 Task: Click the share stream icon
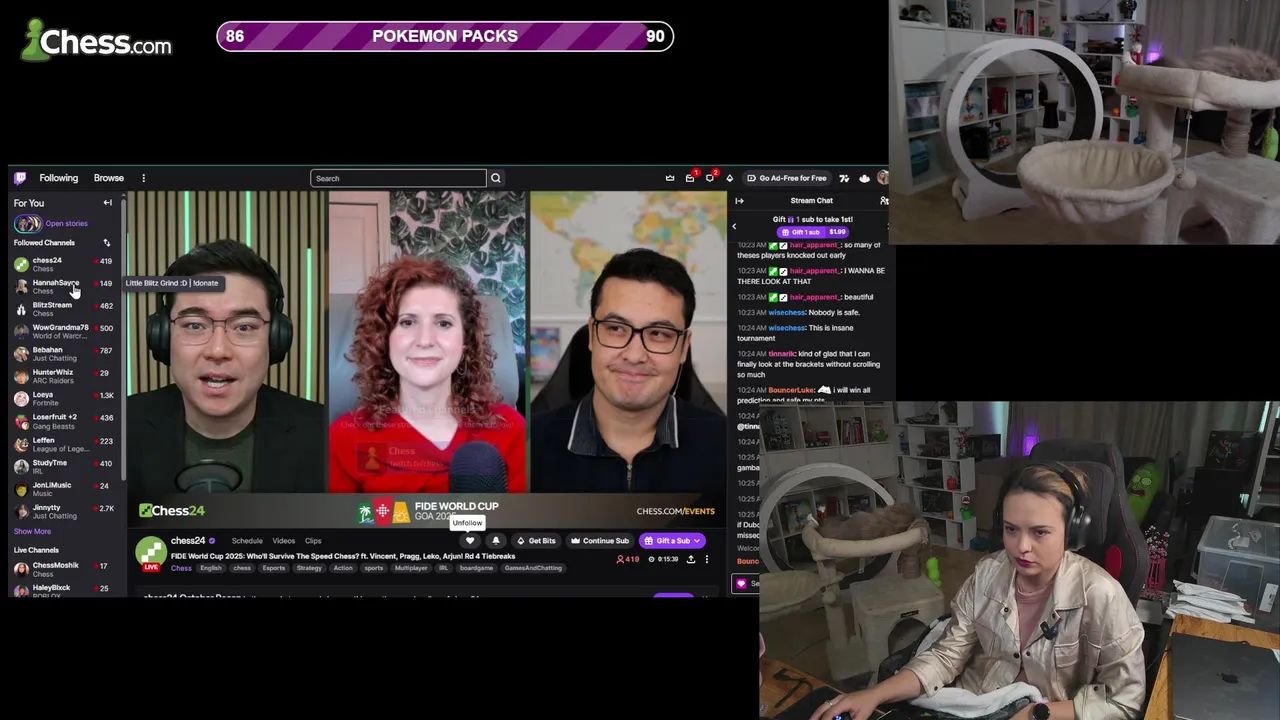pos(690,559)
